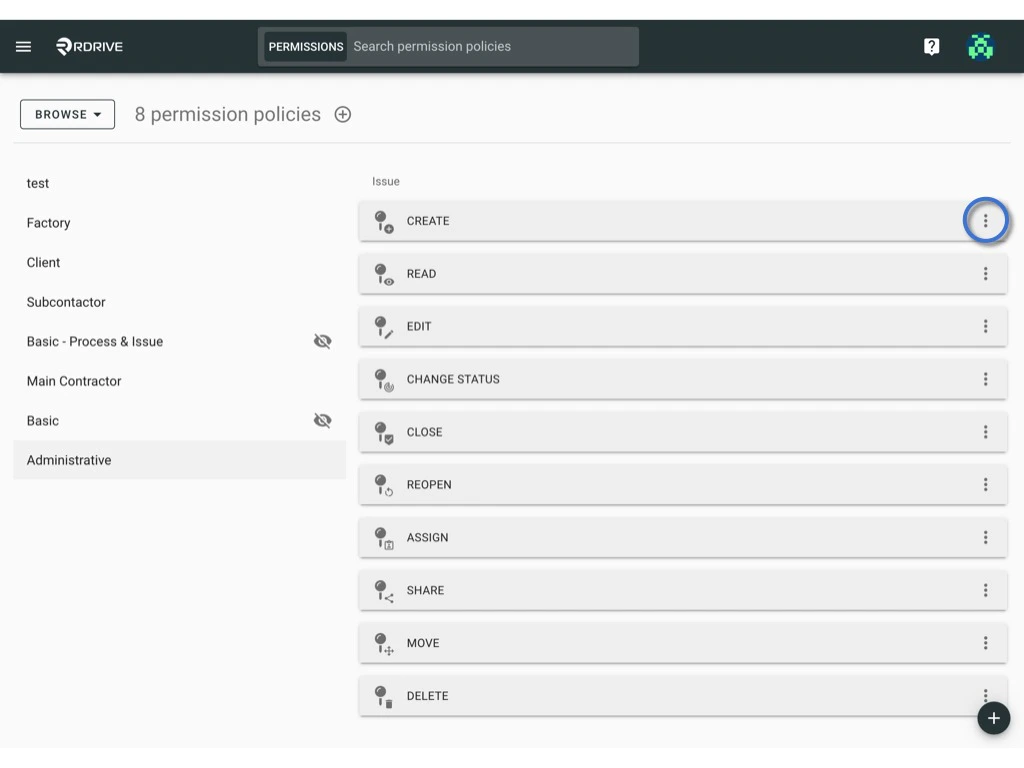Screen dimensions: 1024x768
Task: Open the navigation hamburger menu
Action: point(23,46)
